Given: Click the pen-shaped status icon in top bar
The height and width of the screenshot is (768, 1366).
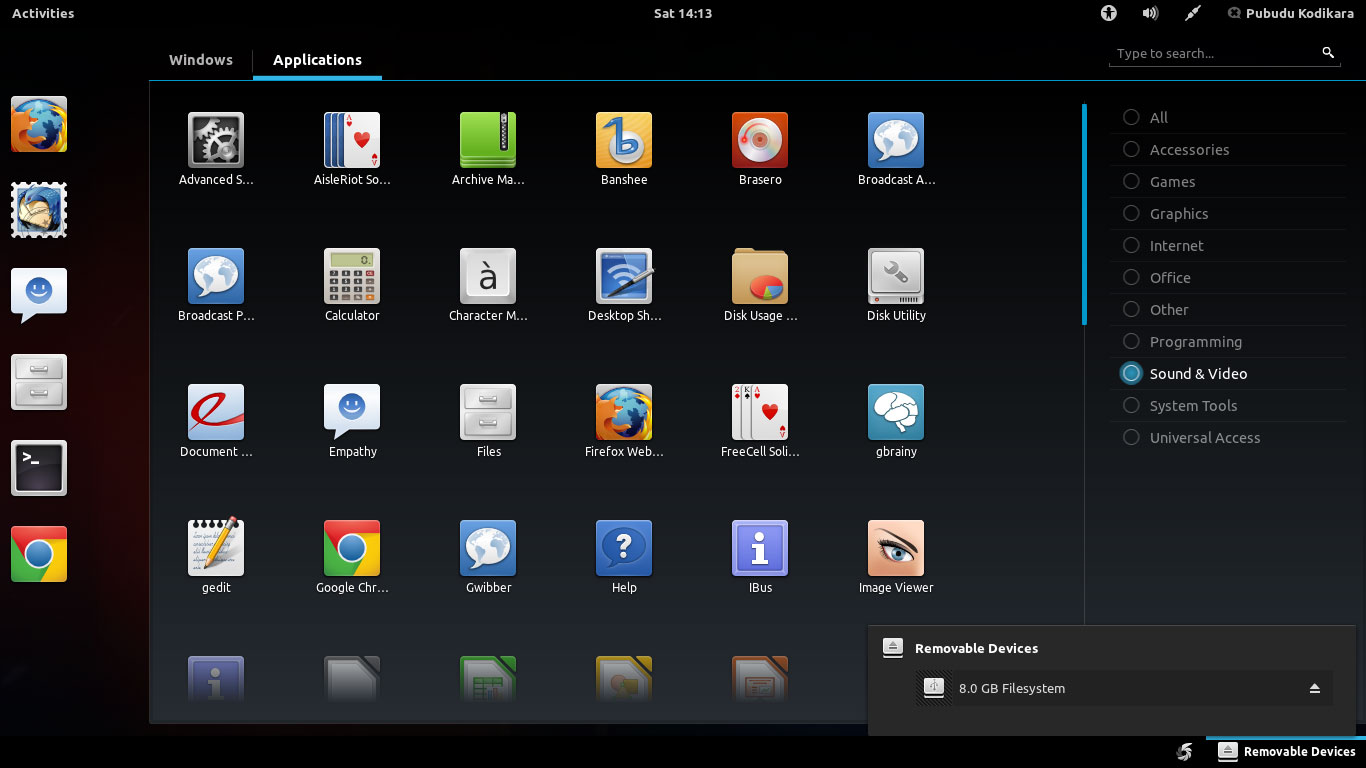Looking at the screenshot, I should click(x=1192, y=13).
